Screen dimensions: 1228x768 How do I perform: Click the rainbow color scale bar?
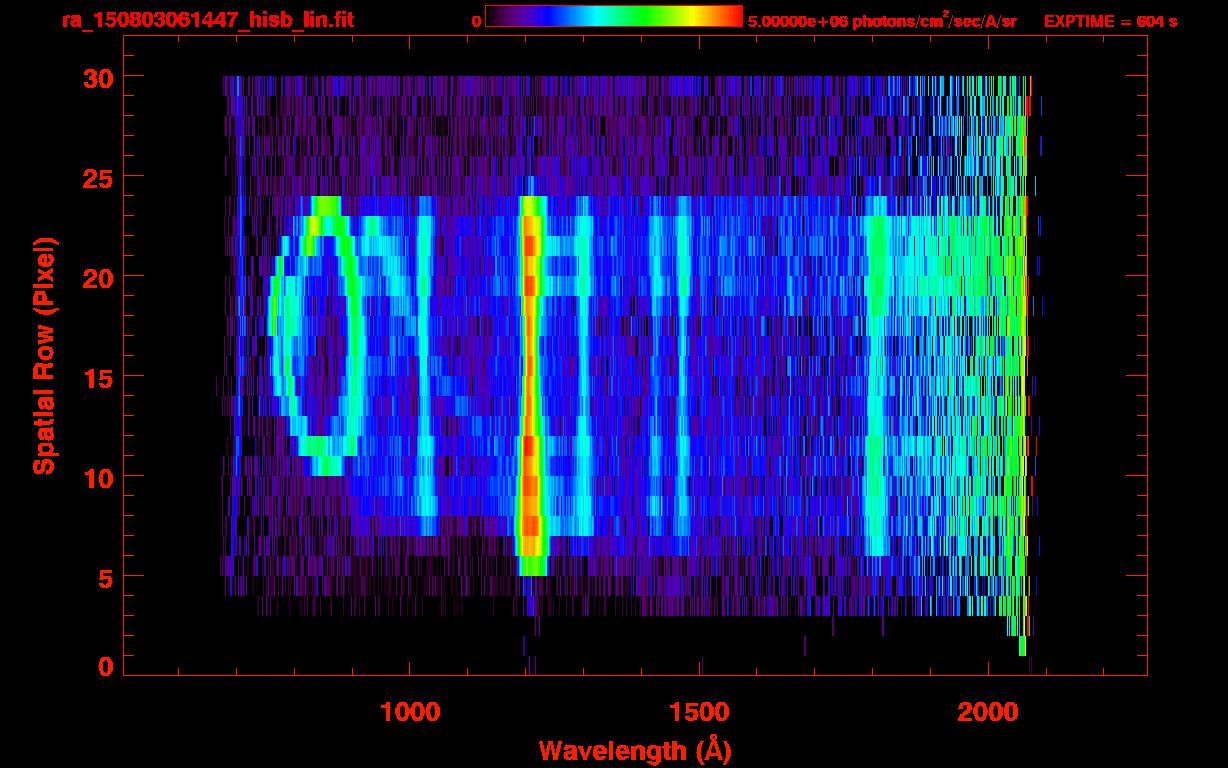pyautogui.click(x=614, y=17)
